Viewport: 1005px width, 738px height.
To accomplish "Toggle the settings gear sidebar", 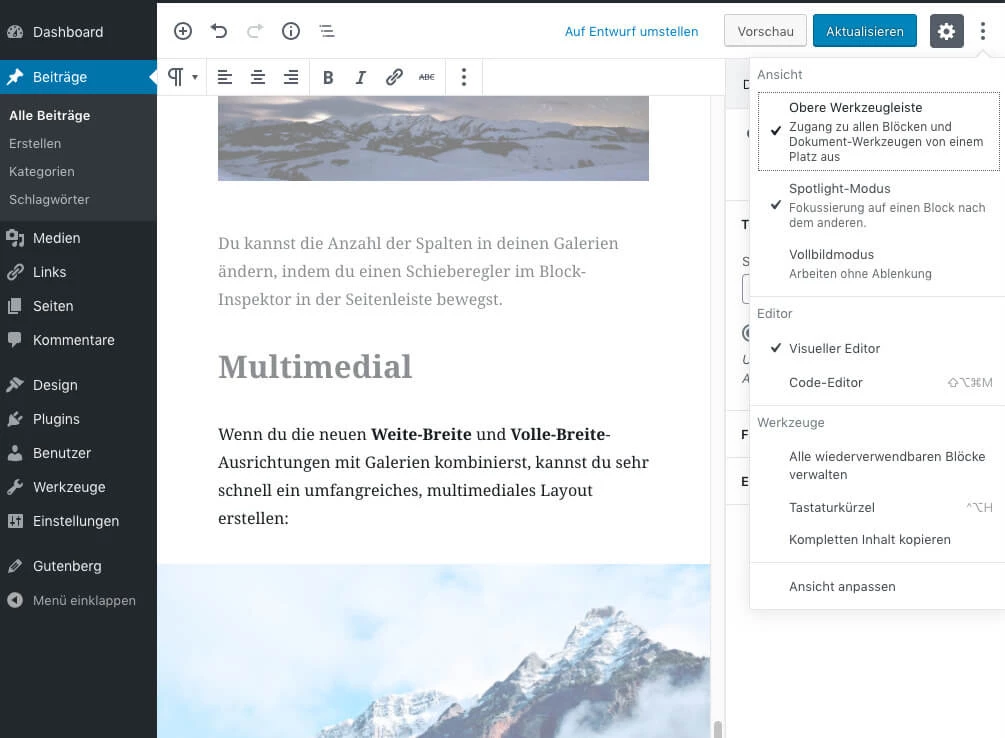I will pos(946,31).
